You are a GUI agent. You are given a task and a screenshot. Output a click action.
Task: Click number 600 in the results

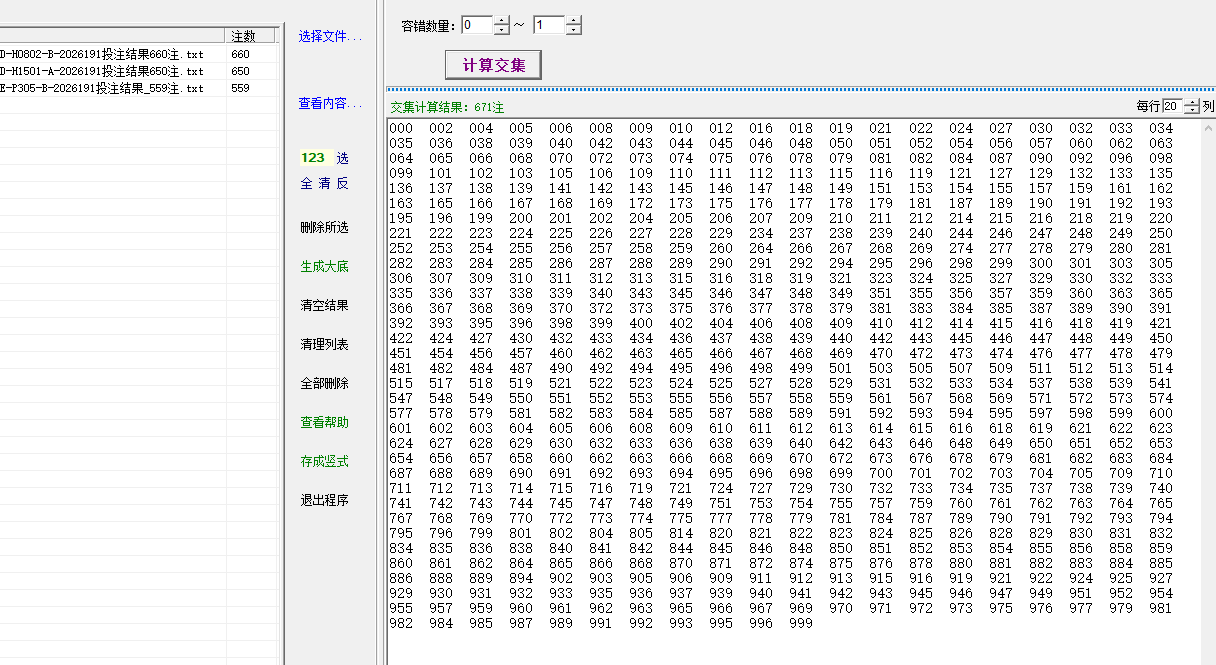click(1161, 413)
